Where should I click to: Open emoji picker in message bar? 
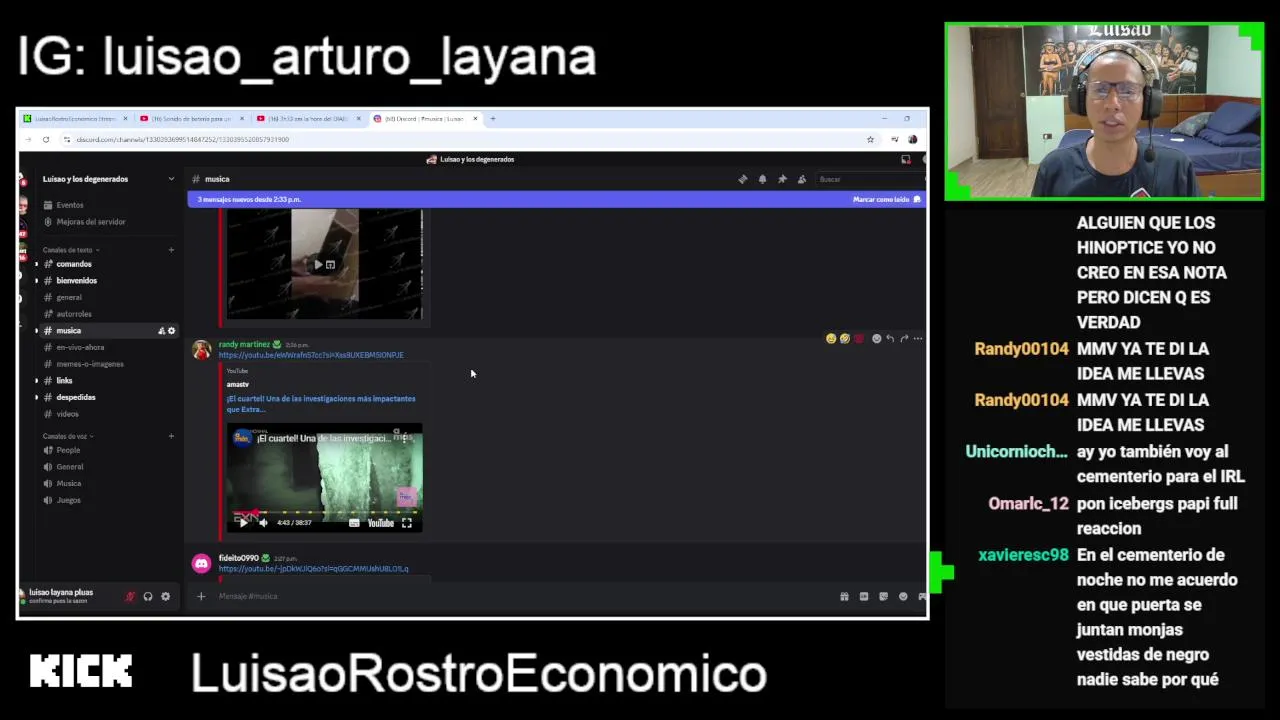click(x=903, y=596)
